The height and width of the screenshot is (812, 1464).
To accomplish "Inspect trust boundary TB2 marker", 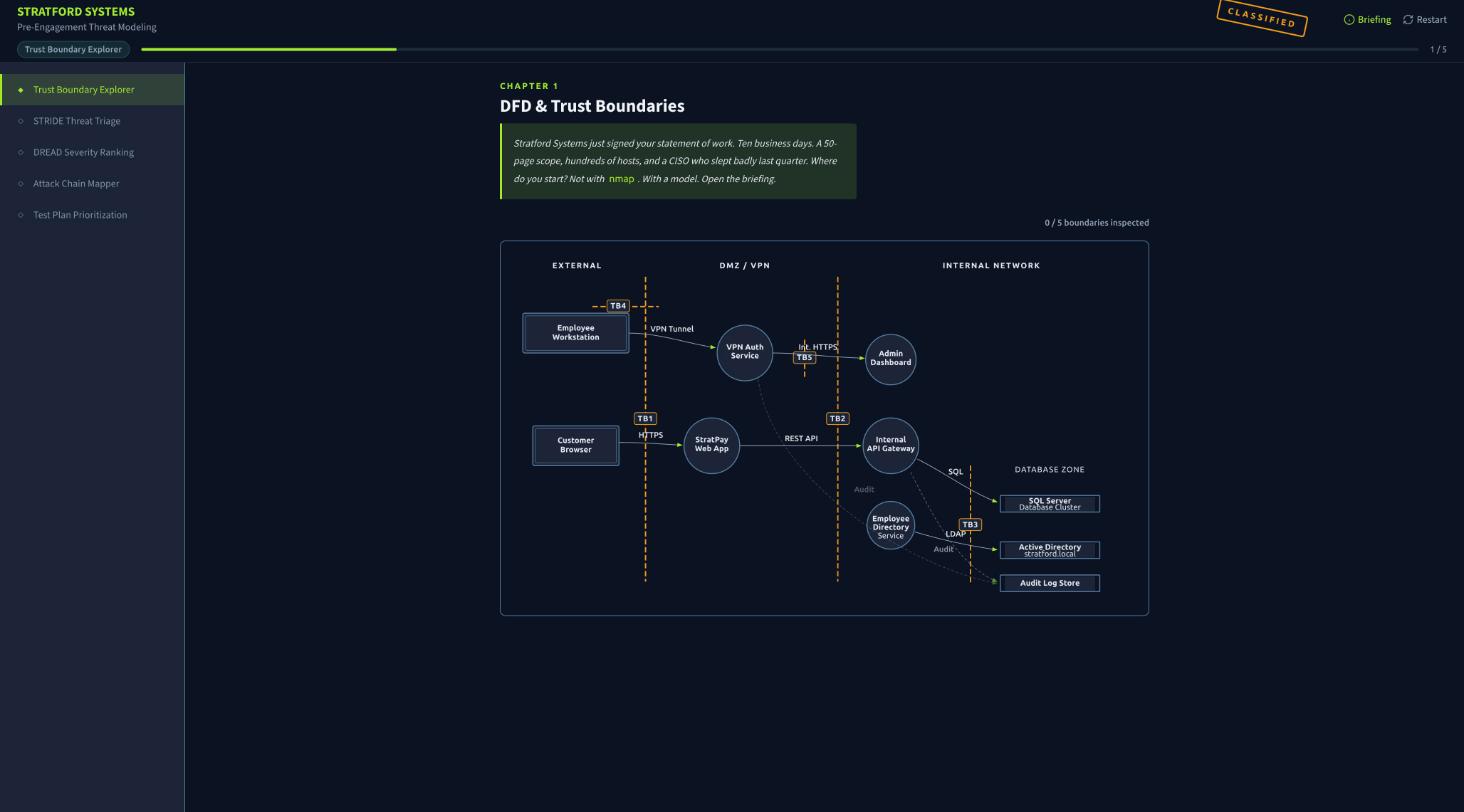I will coord(837,419).
